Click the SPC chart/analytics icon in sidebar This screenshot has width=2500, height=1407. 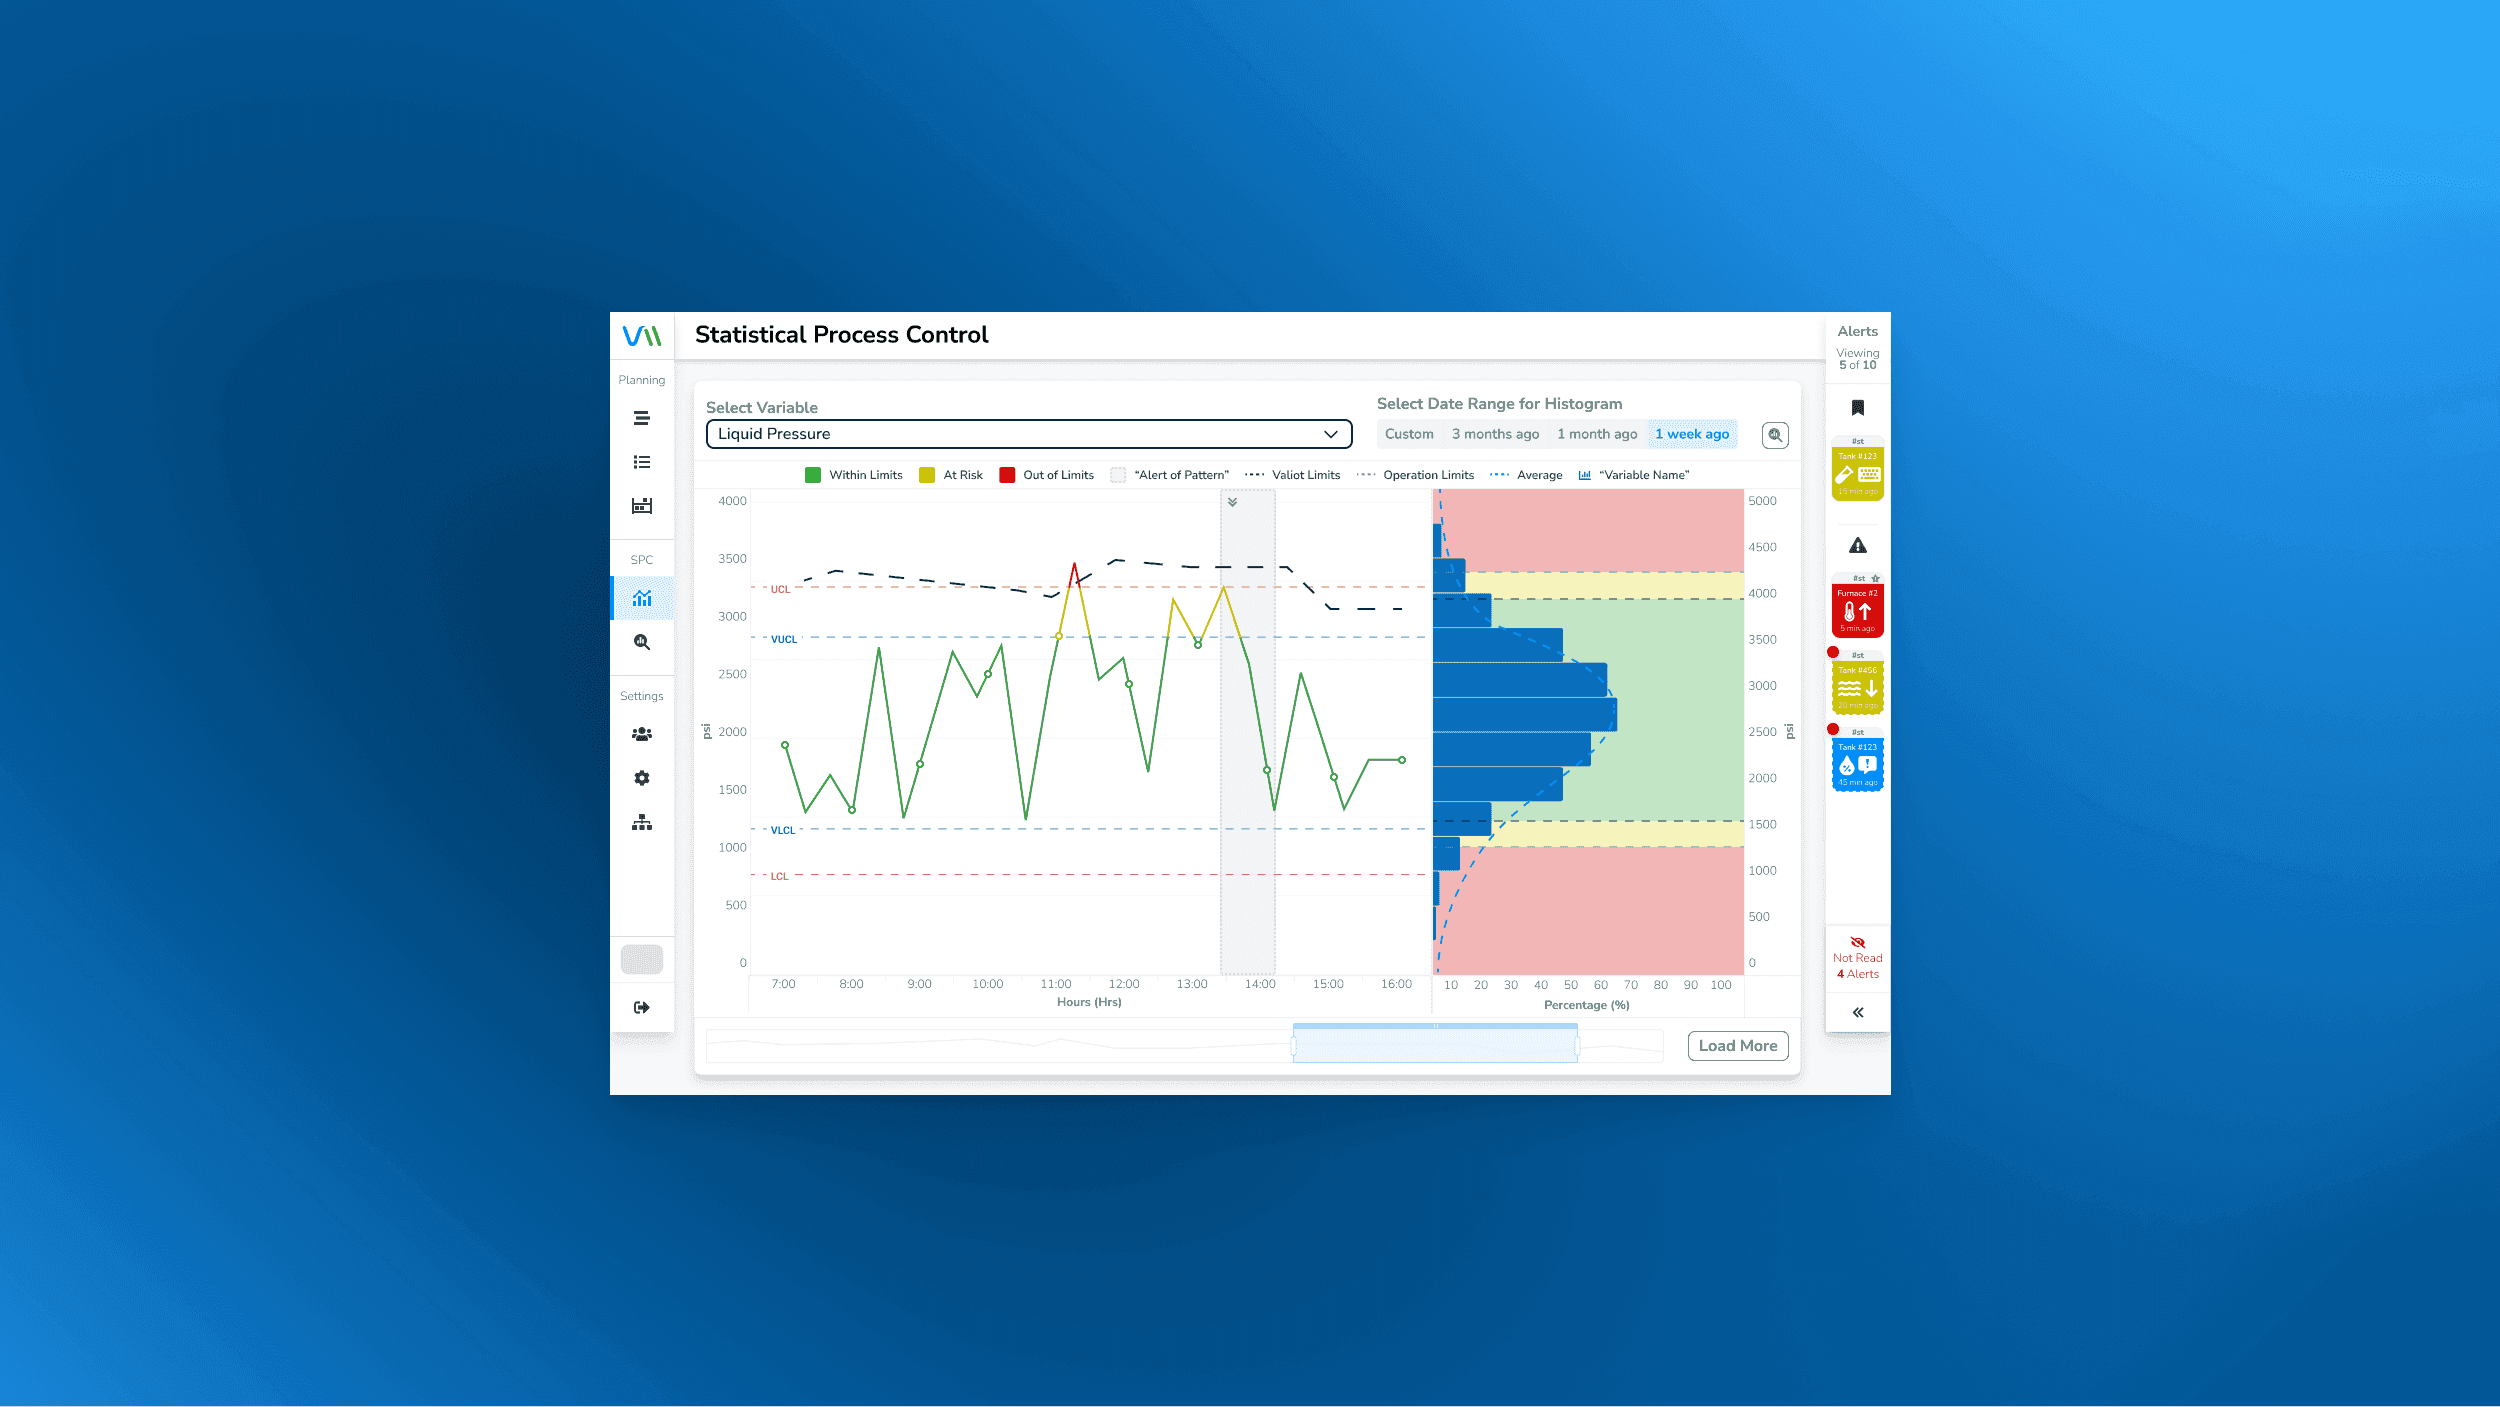pos(640,596)
